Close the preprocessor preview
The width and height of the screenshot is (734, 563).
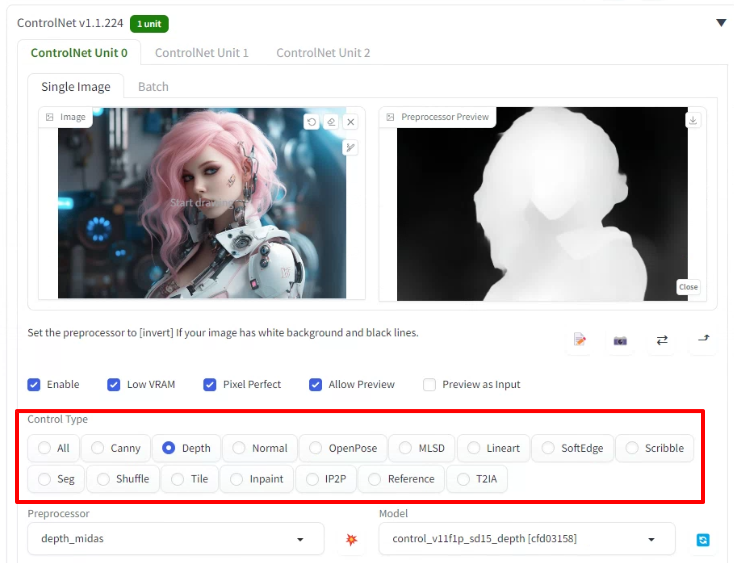click(x=688, y=287)
